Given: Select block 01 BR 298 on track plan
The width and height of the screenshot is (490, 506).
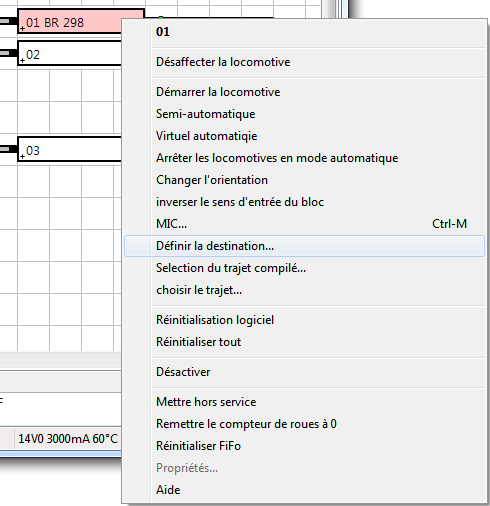Looking at the screenshot, I should pos(70,22).
